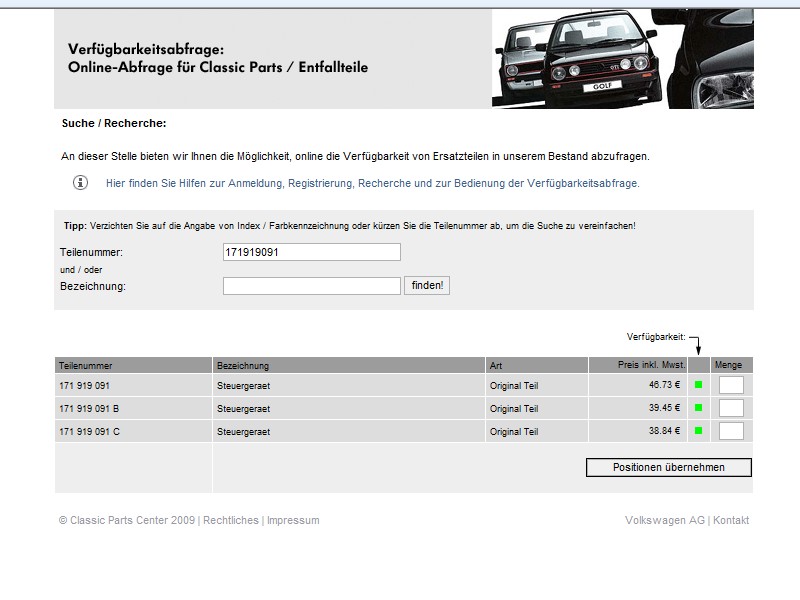Viewport: 800px width, 600px height.
Task: Open the Kontakt footer link
Action: coord(731,520)
